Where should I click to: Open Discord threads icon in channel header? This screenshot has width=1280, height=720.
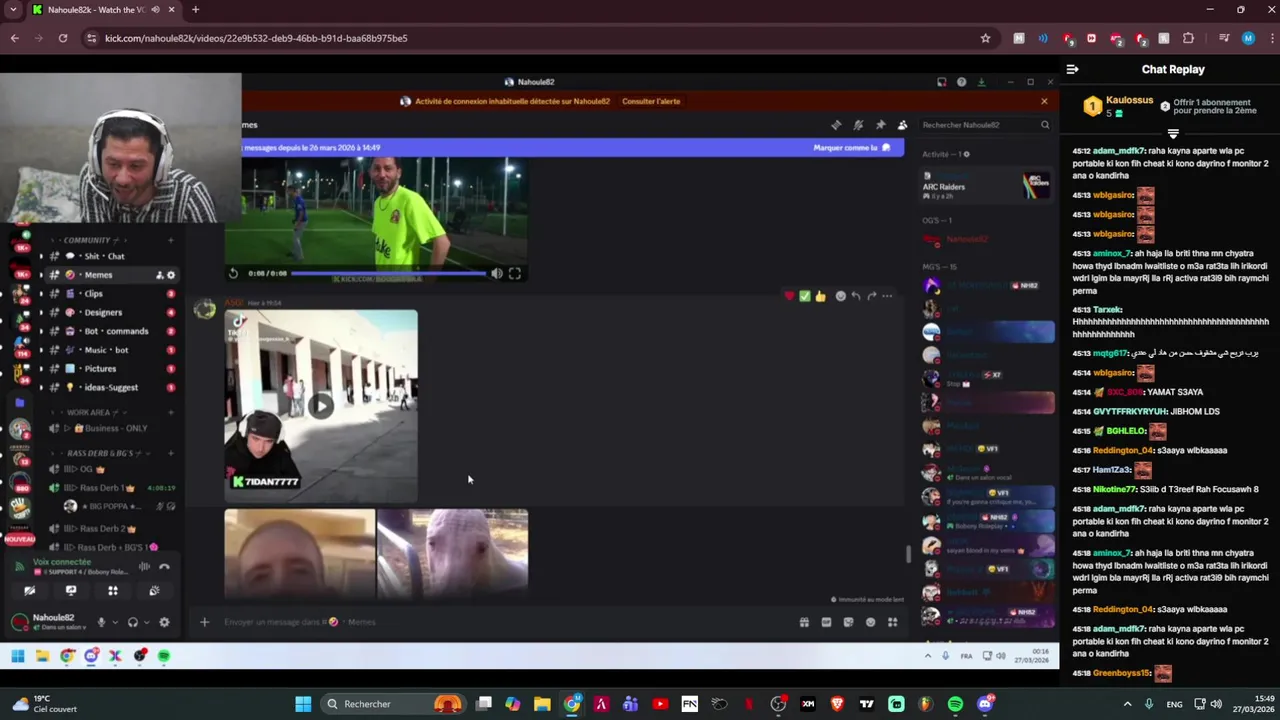[836, 125]
